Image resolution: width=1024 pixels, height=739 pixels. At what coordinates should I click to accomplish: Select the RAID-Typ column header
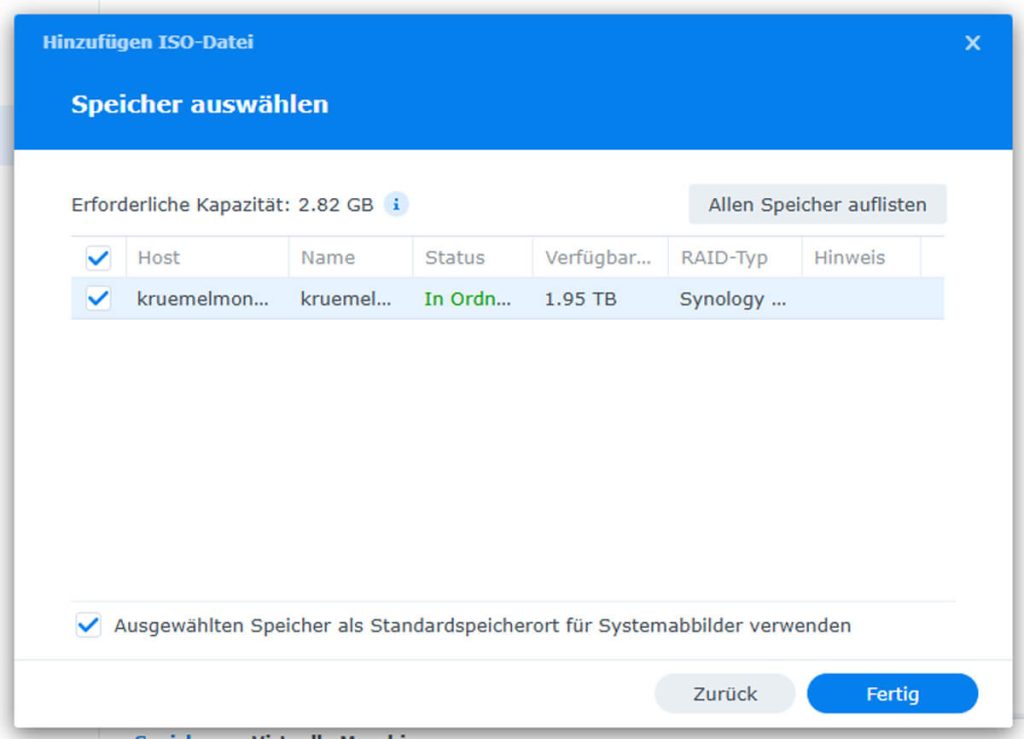pyautogui.click(x=724, y=258)
